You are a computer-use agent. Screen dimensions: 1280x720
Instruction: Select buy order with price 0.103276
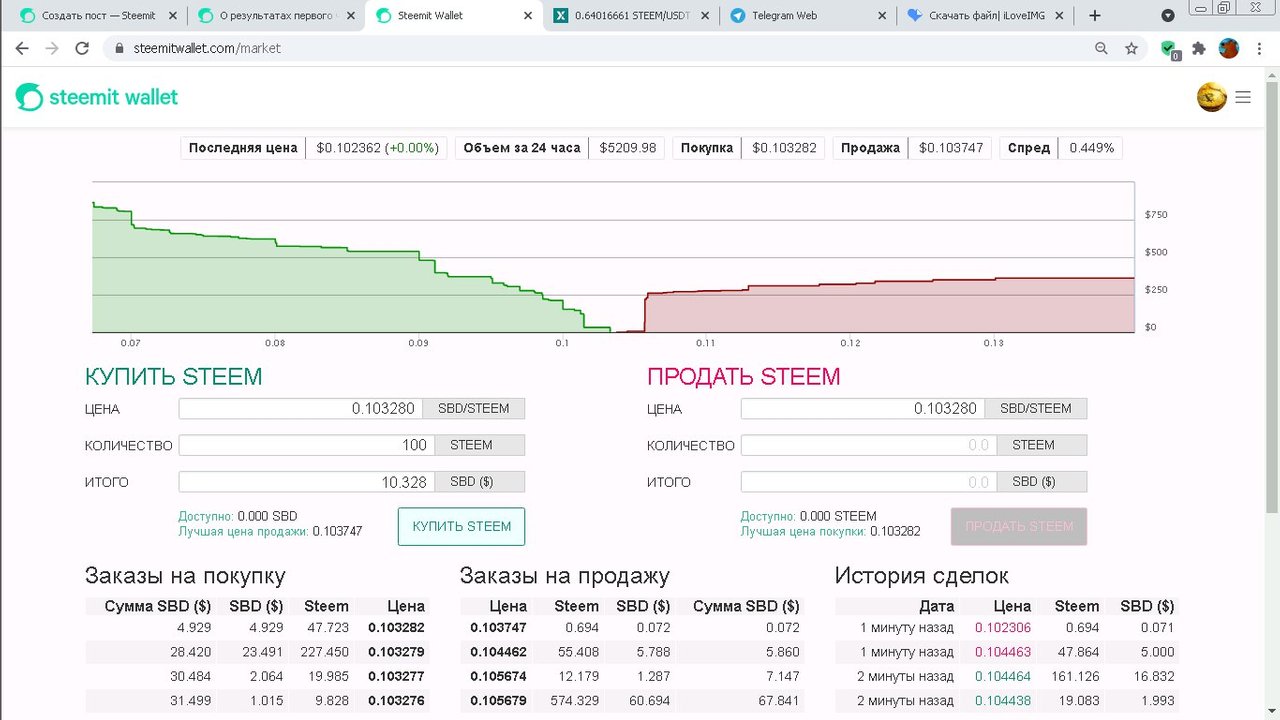pyautogui.click(x=257, y=700)
